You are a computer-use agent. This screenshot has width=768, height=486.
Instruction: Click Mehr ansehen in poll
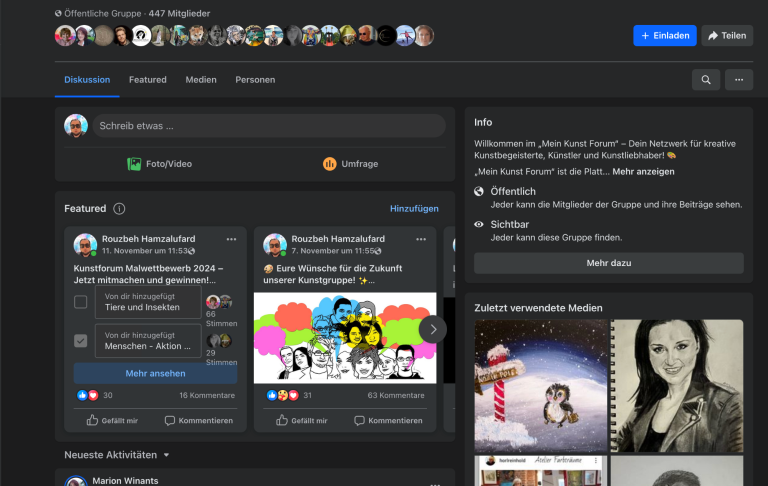coord(155,373)
